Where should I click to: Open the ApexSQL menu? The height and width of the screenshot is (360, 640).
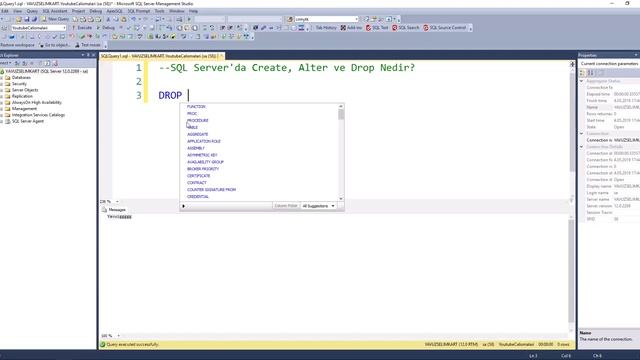114,11
